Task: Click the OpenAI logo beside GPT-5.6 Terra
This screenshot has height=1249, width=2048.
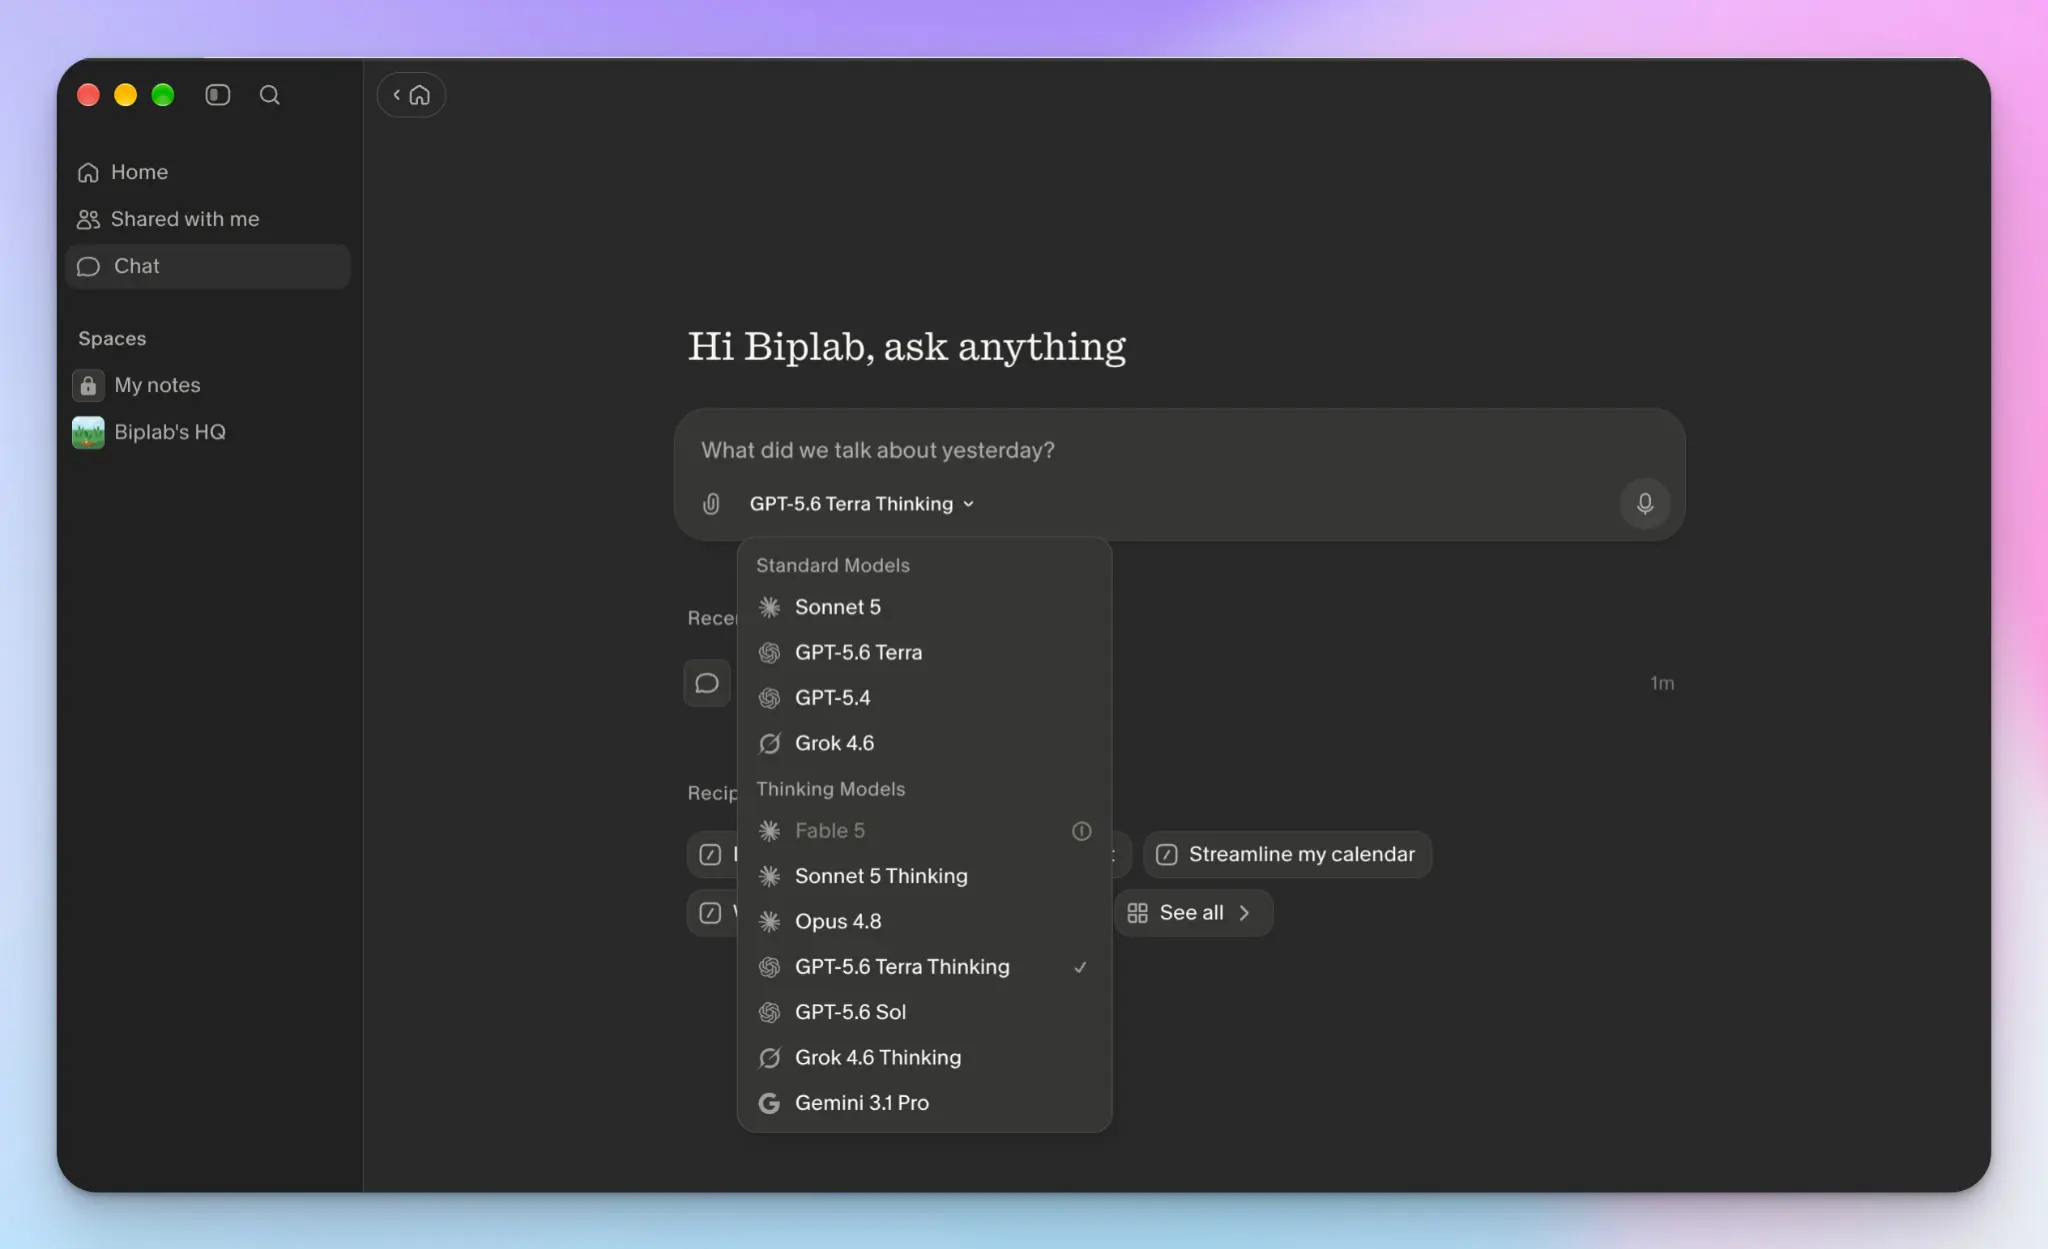Action: click(x=769, y=653)
